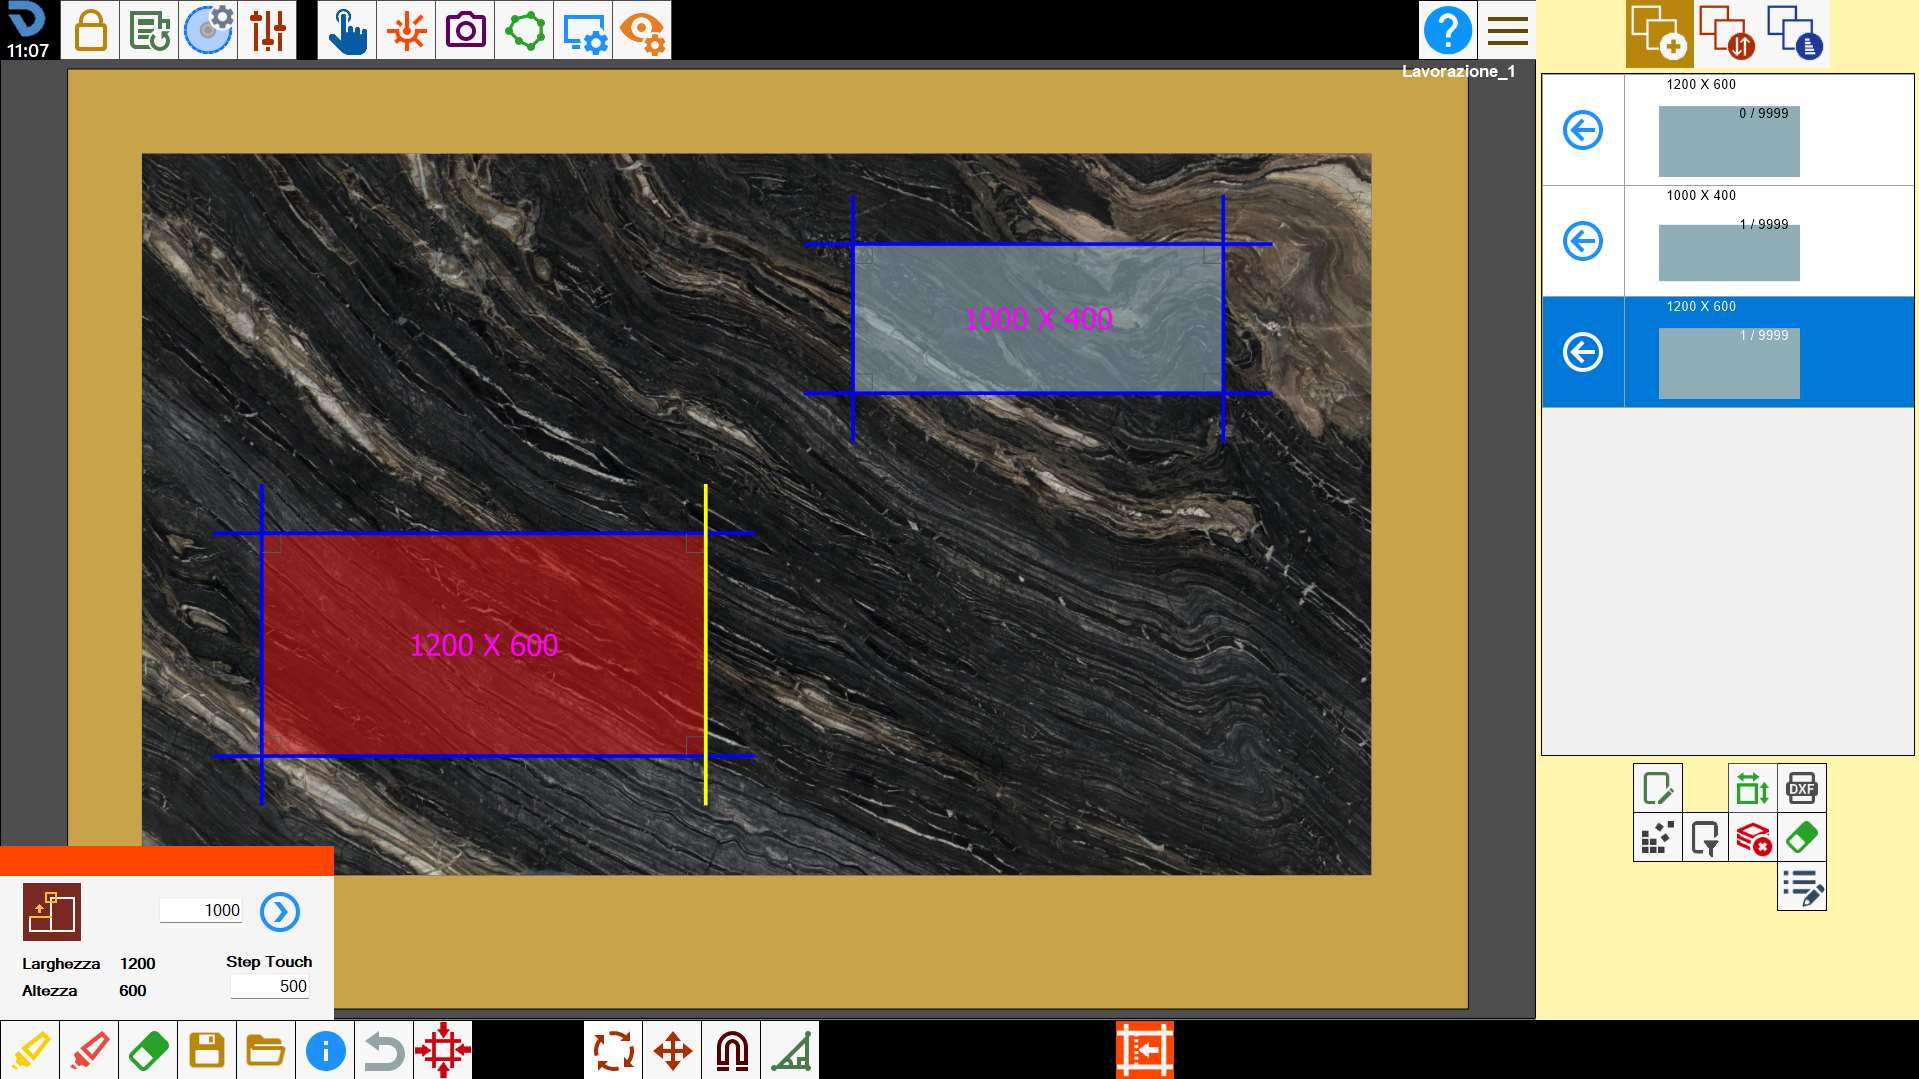Screen dimensions: 1919x1079
Task: Click the arrow of selected 1200 X 600 row
Action: [x=1583, y=352]
